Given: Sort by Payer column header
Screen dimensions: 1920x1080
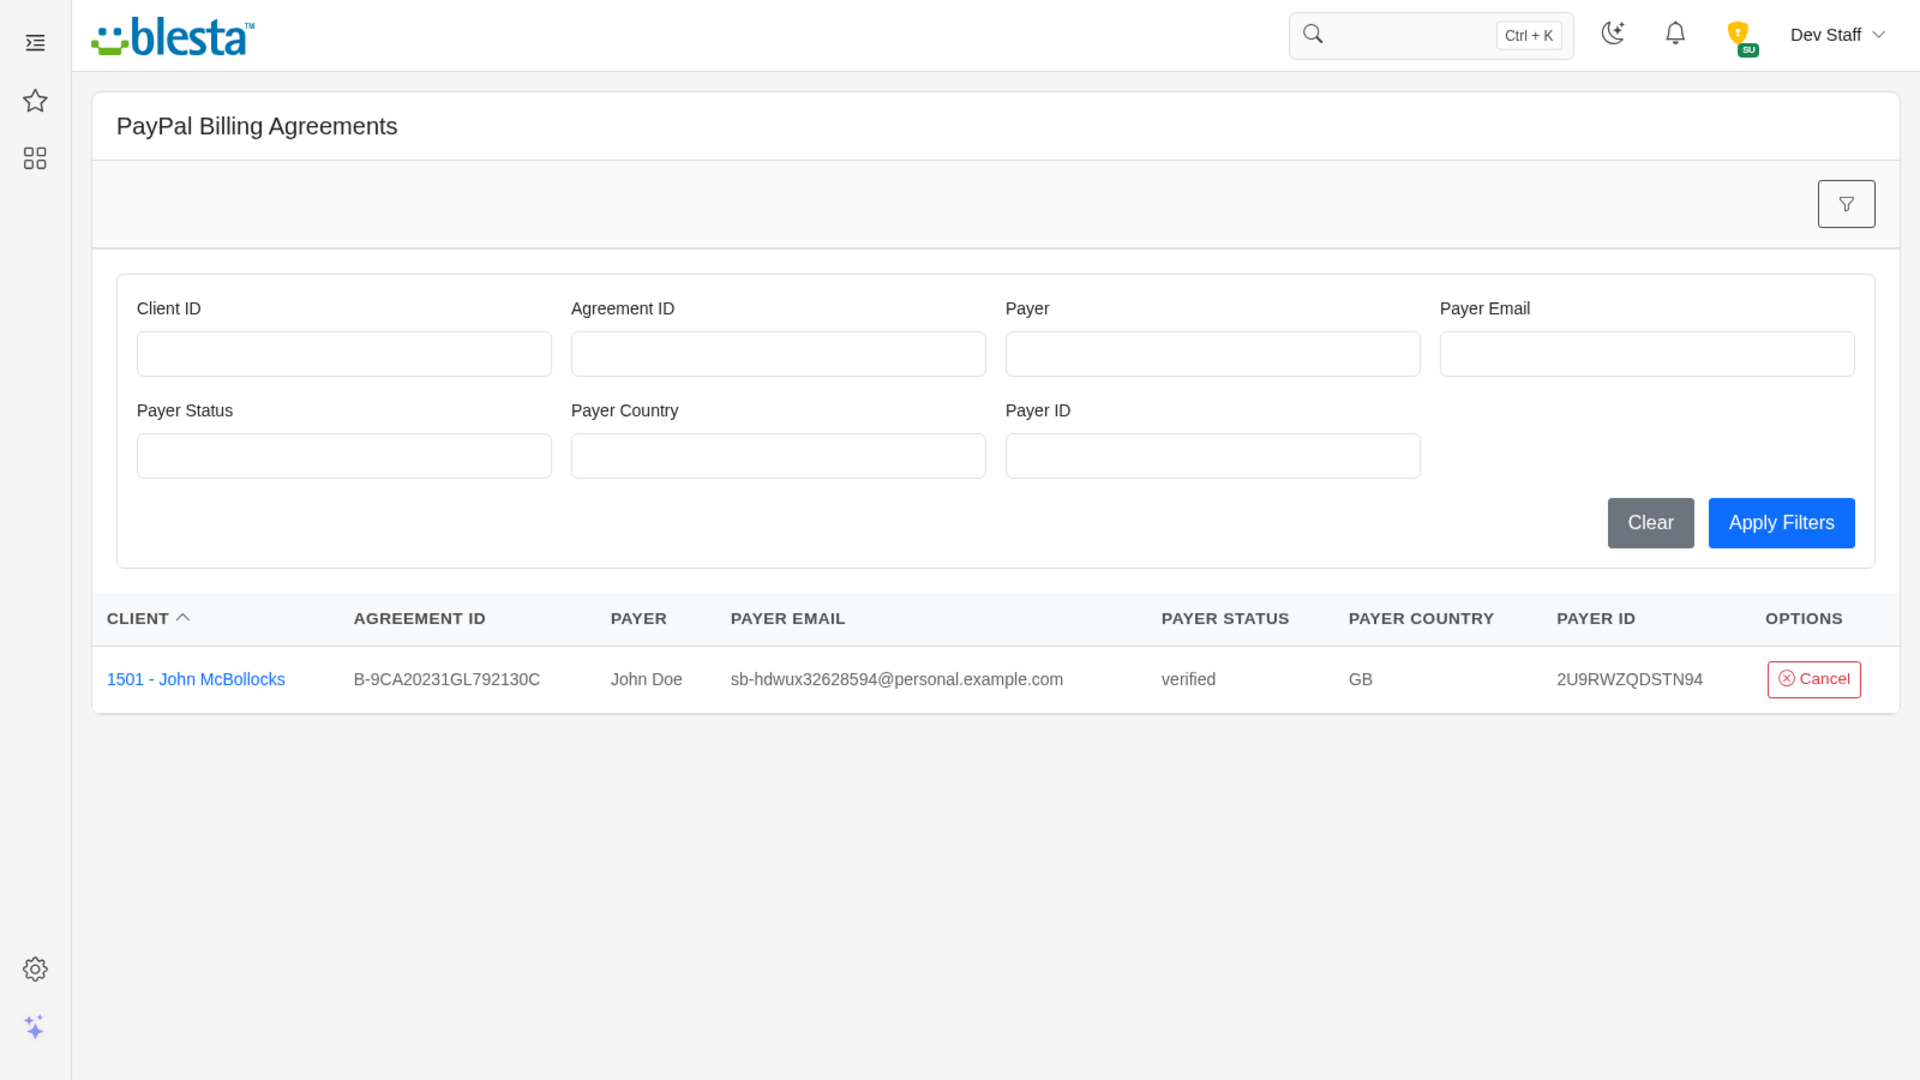Looking at the screenshot, I should [638, 619].
